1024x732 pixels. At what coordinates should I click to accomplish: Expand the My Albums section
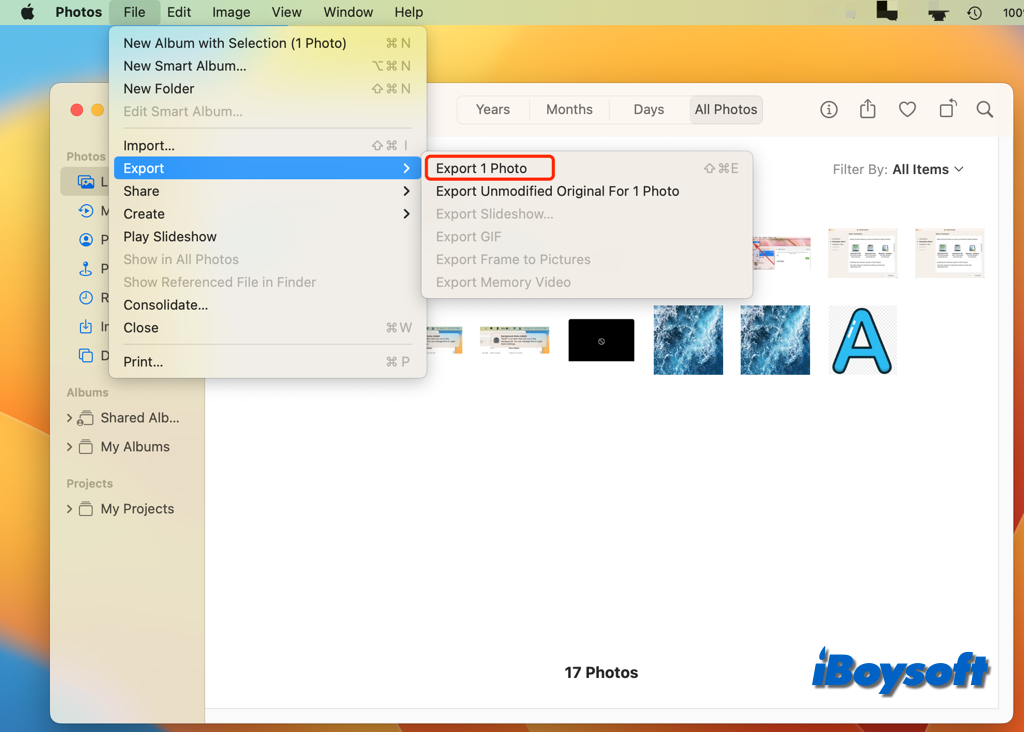[71, 447]
